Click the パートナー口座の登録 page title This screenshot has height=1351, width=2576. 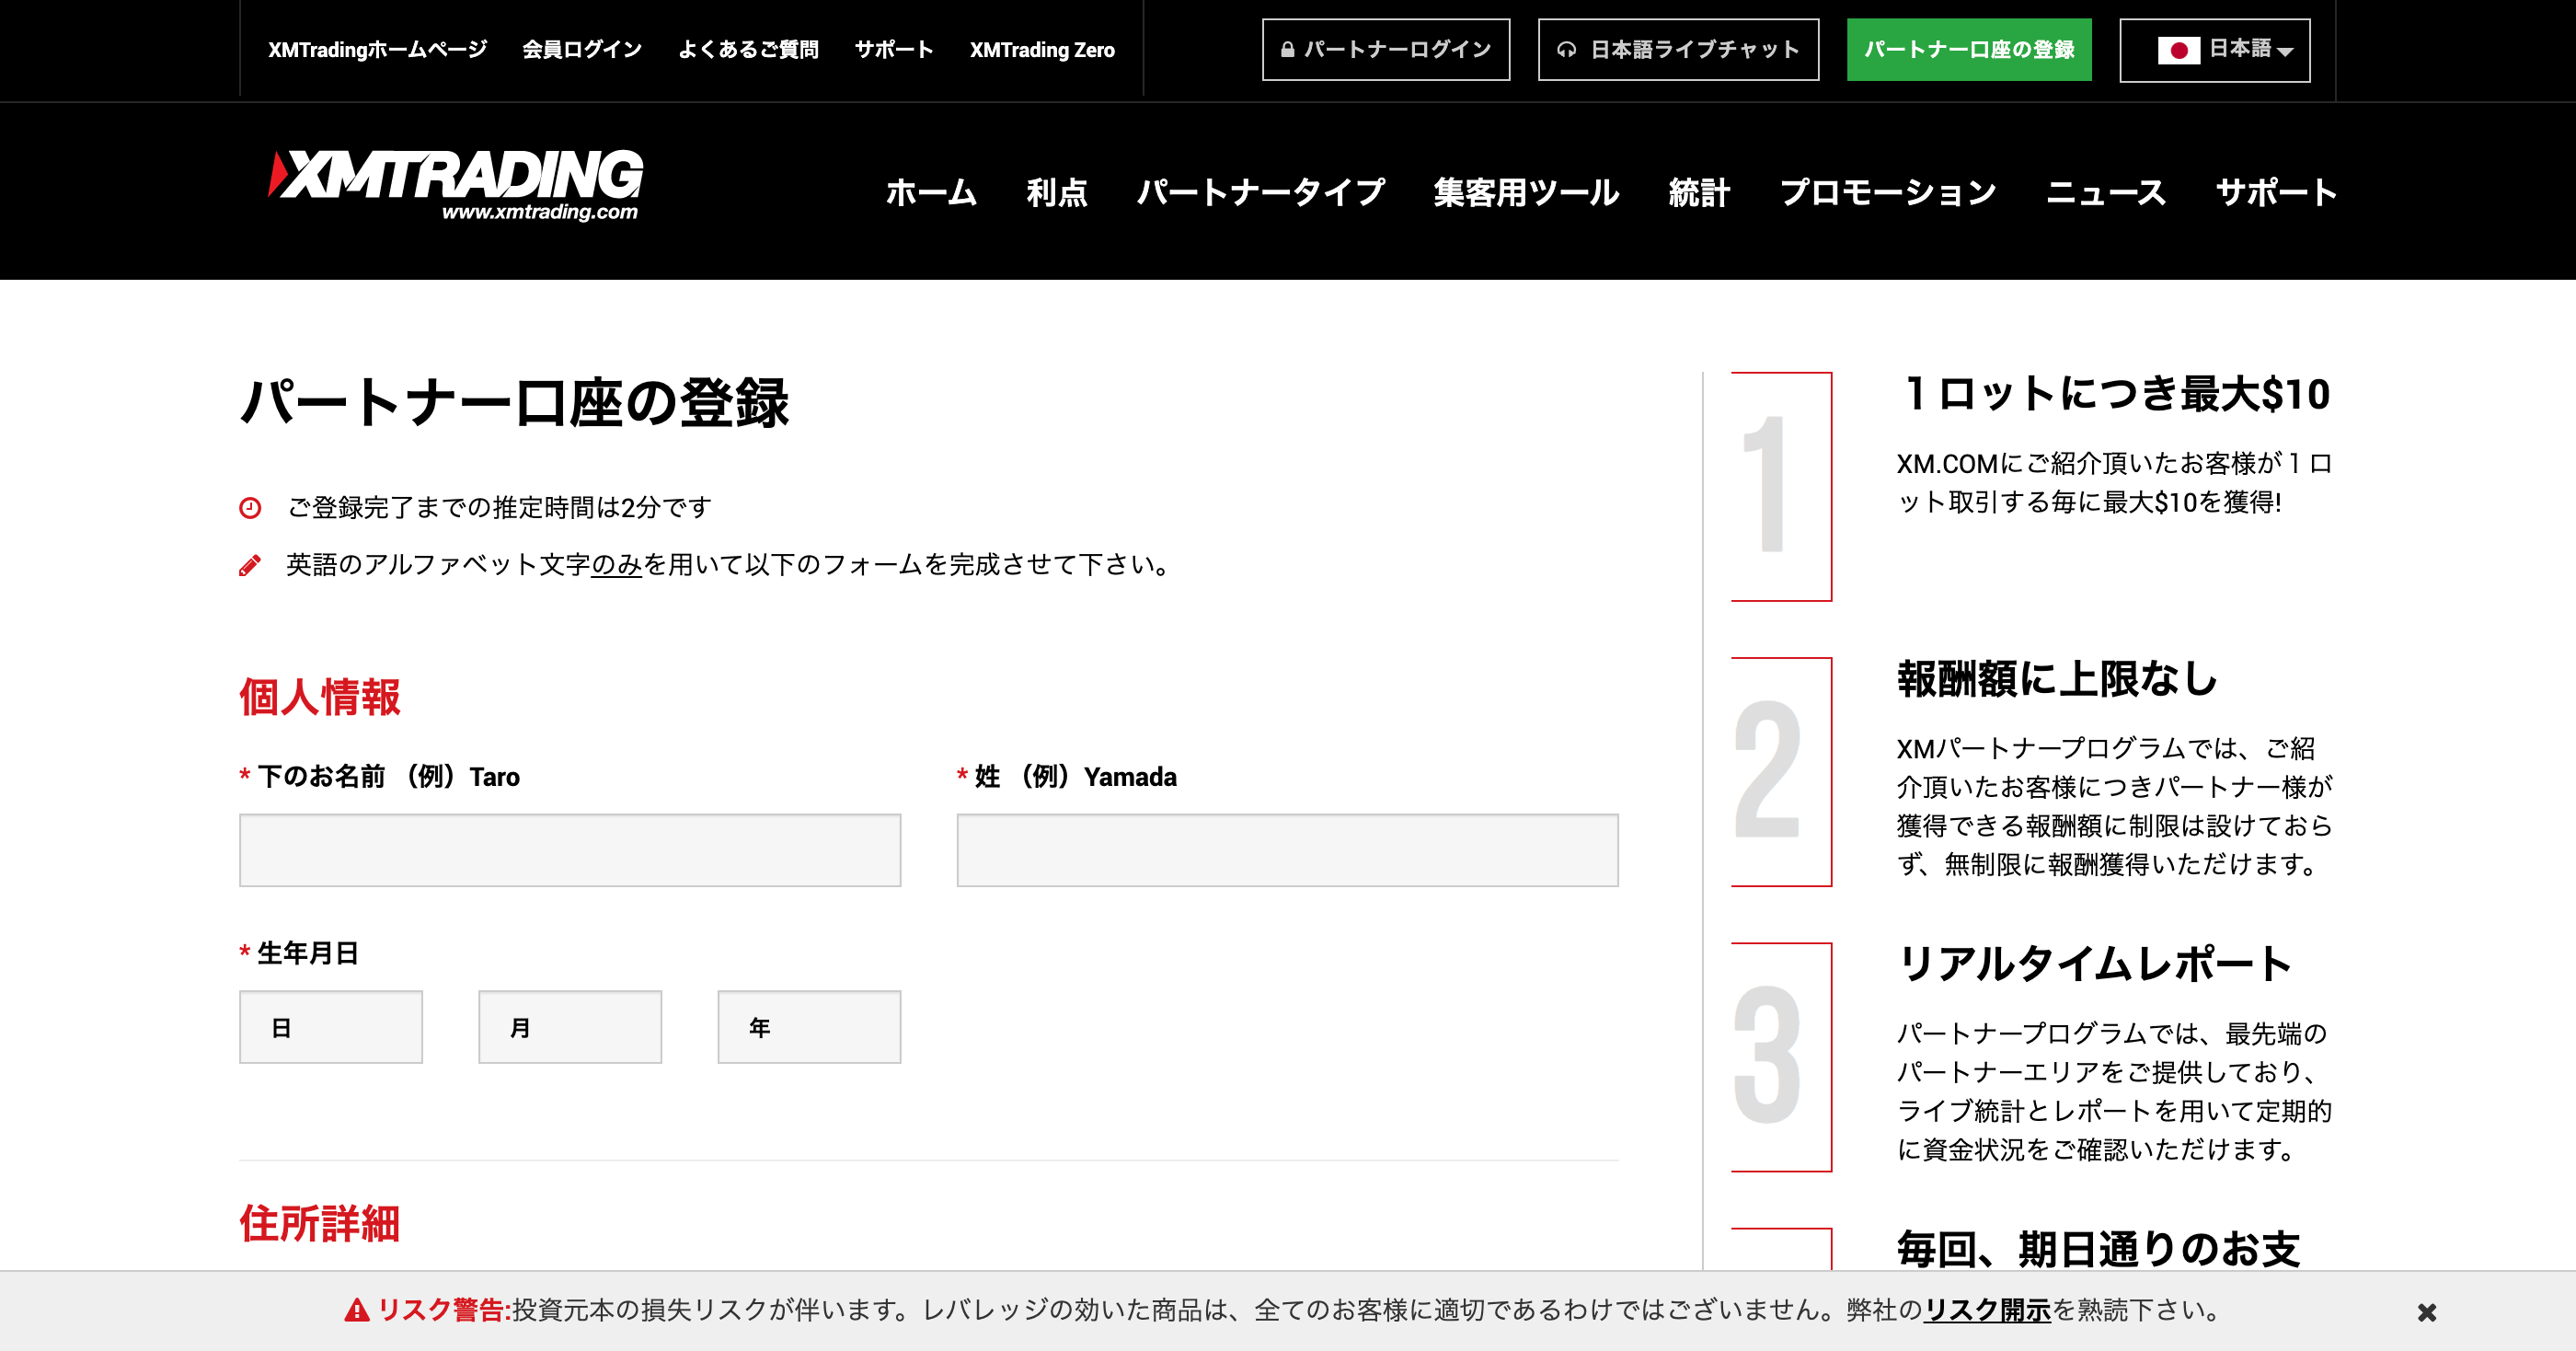tap(514, 403)
